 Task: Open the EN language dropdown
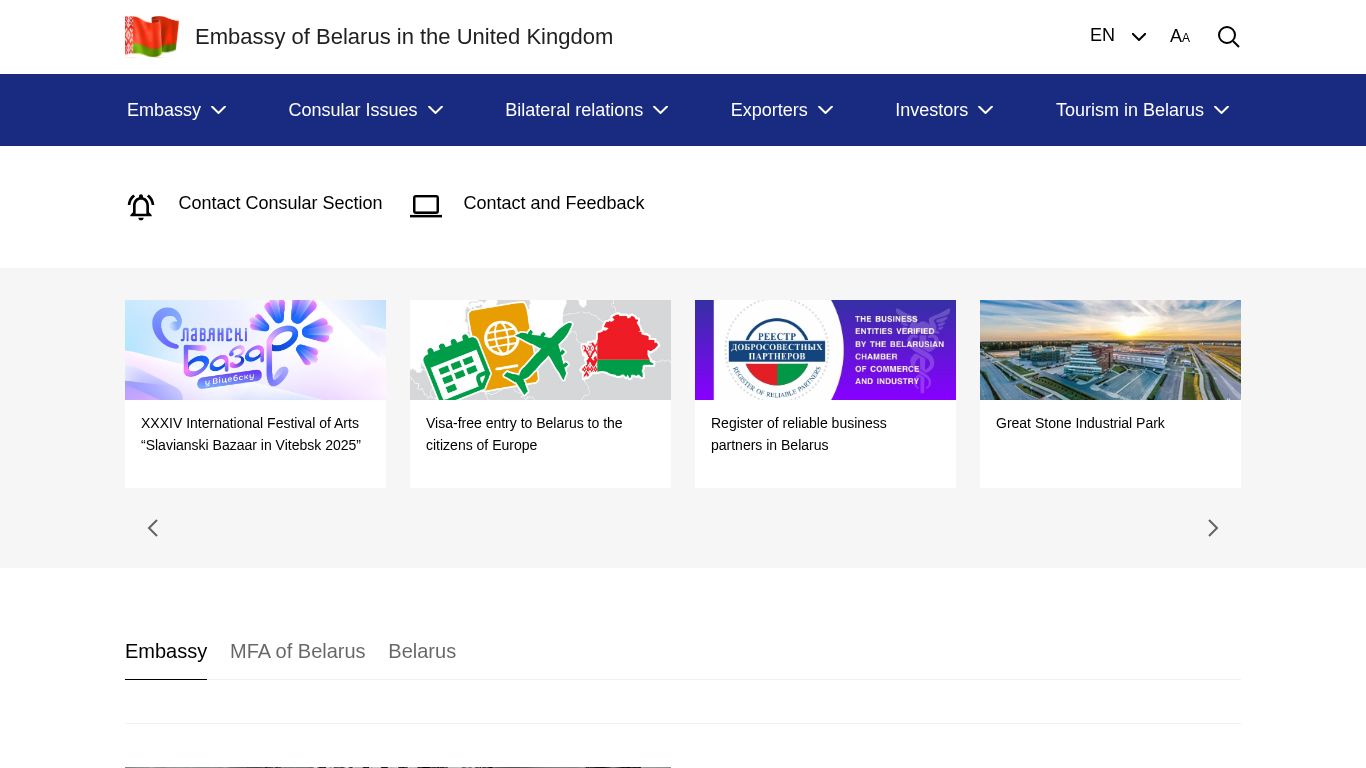[1117, 36]
